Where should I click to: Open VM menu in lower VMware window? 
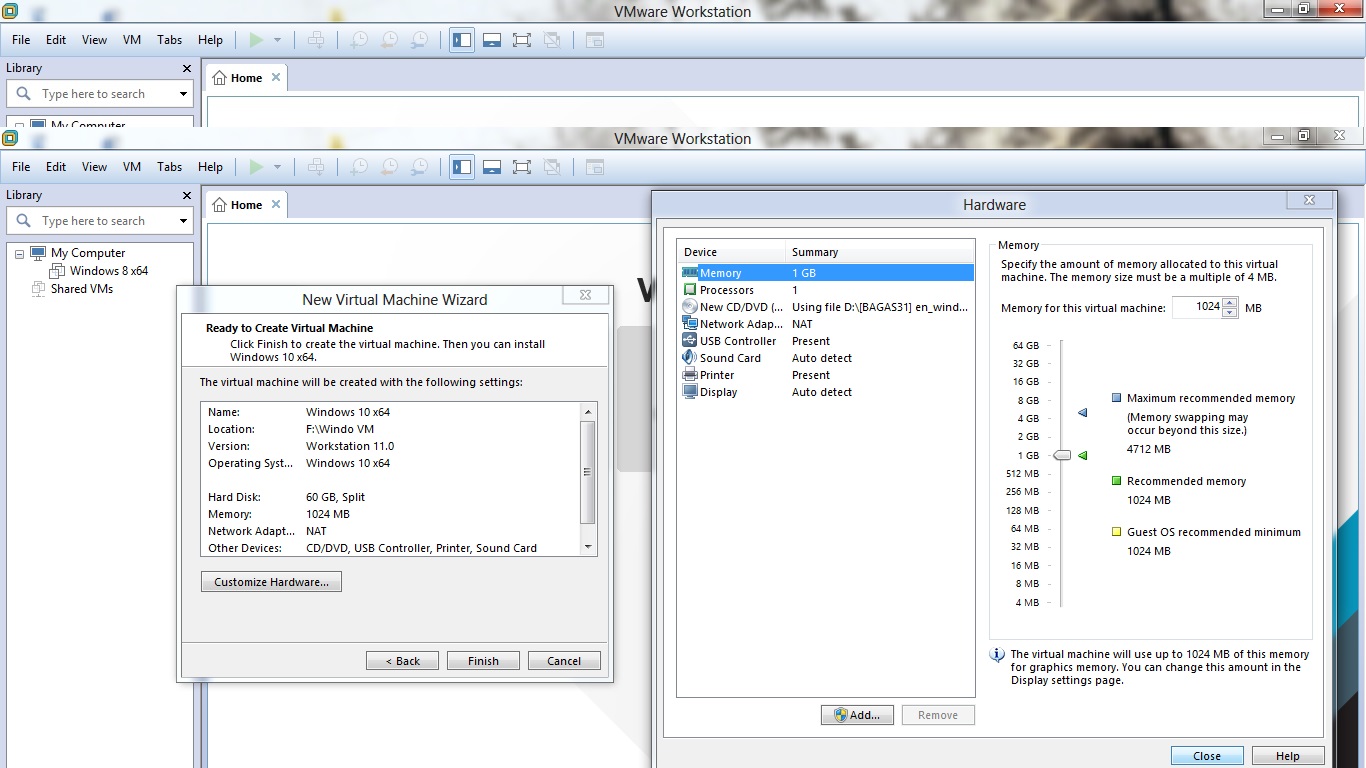(x=132, y=167)
